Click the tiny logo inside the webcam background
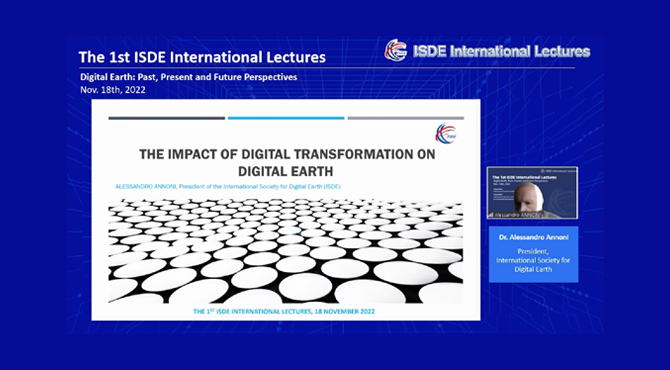 click(x=542, y=171)
